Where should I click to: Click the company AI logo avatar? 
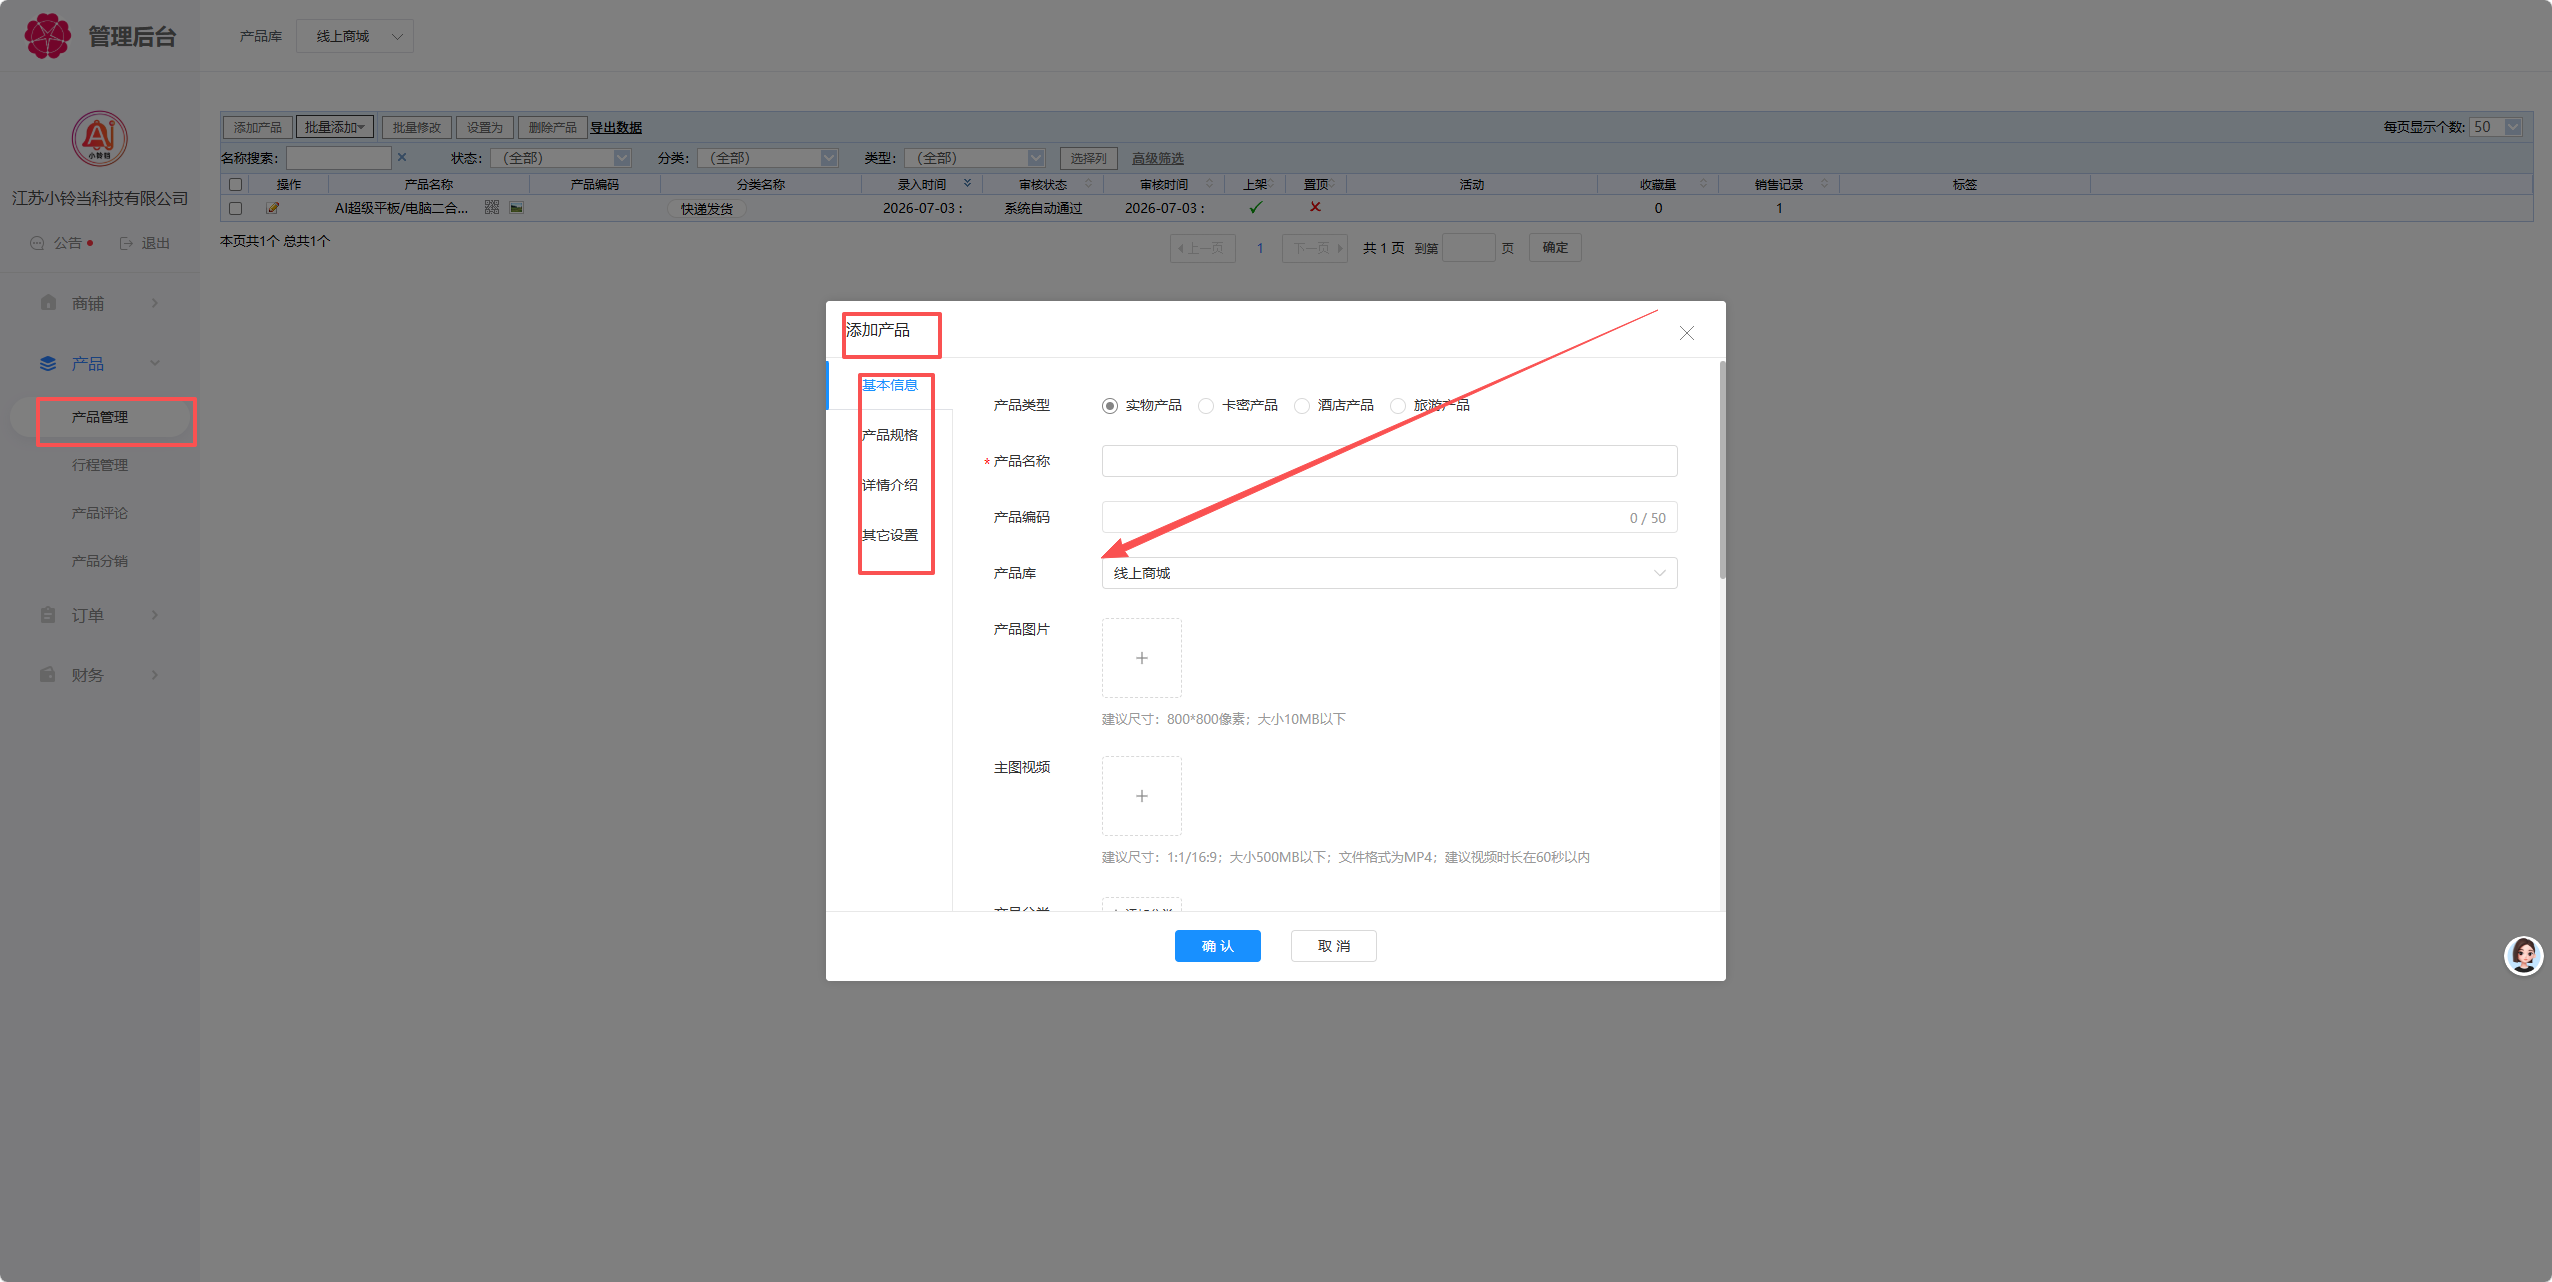(99, 139)
